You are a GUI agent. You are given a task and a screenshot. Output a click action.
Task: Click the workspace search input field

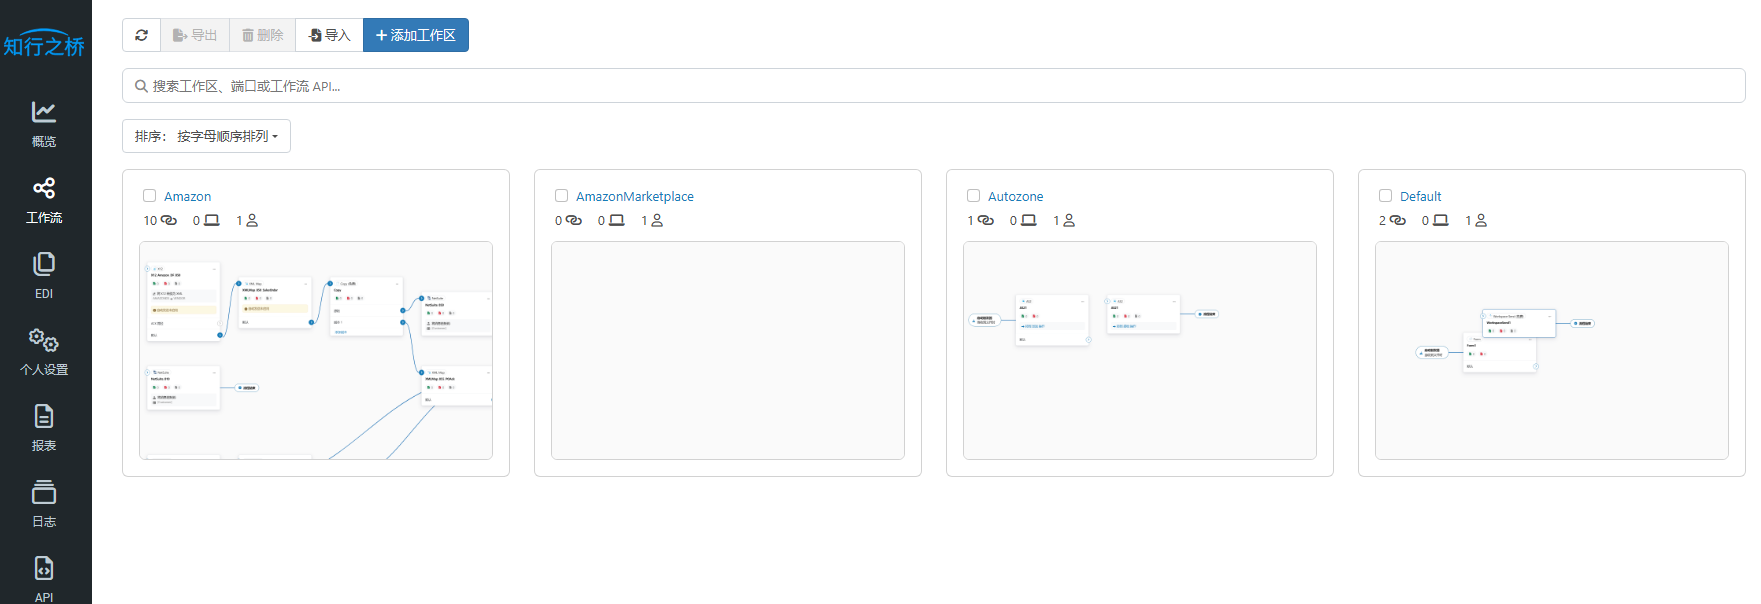click(x=933, y=86)
